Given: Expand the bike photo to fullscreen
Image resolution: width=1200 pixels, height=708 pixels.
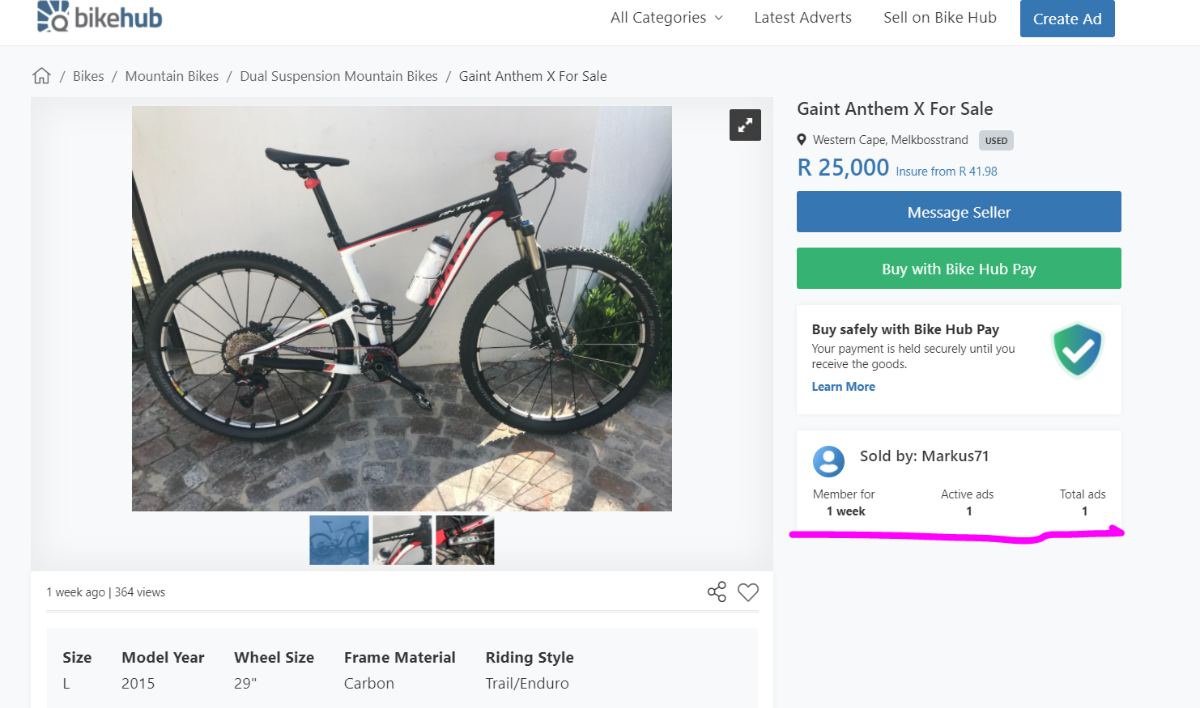Looking at the screenshot, I should pyautogui.click(x=745, y=125).
